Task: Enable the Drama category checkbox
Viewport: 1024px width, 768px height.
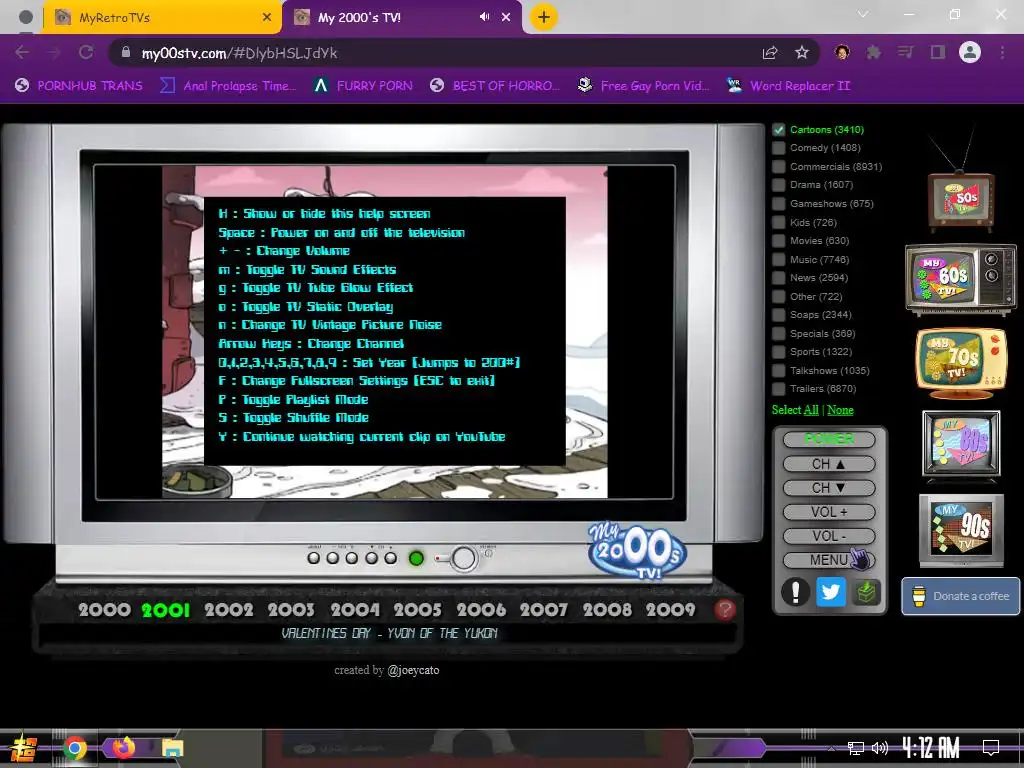Action: coord(778,185)
